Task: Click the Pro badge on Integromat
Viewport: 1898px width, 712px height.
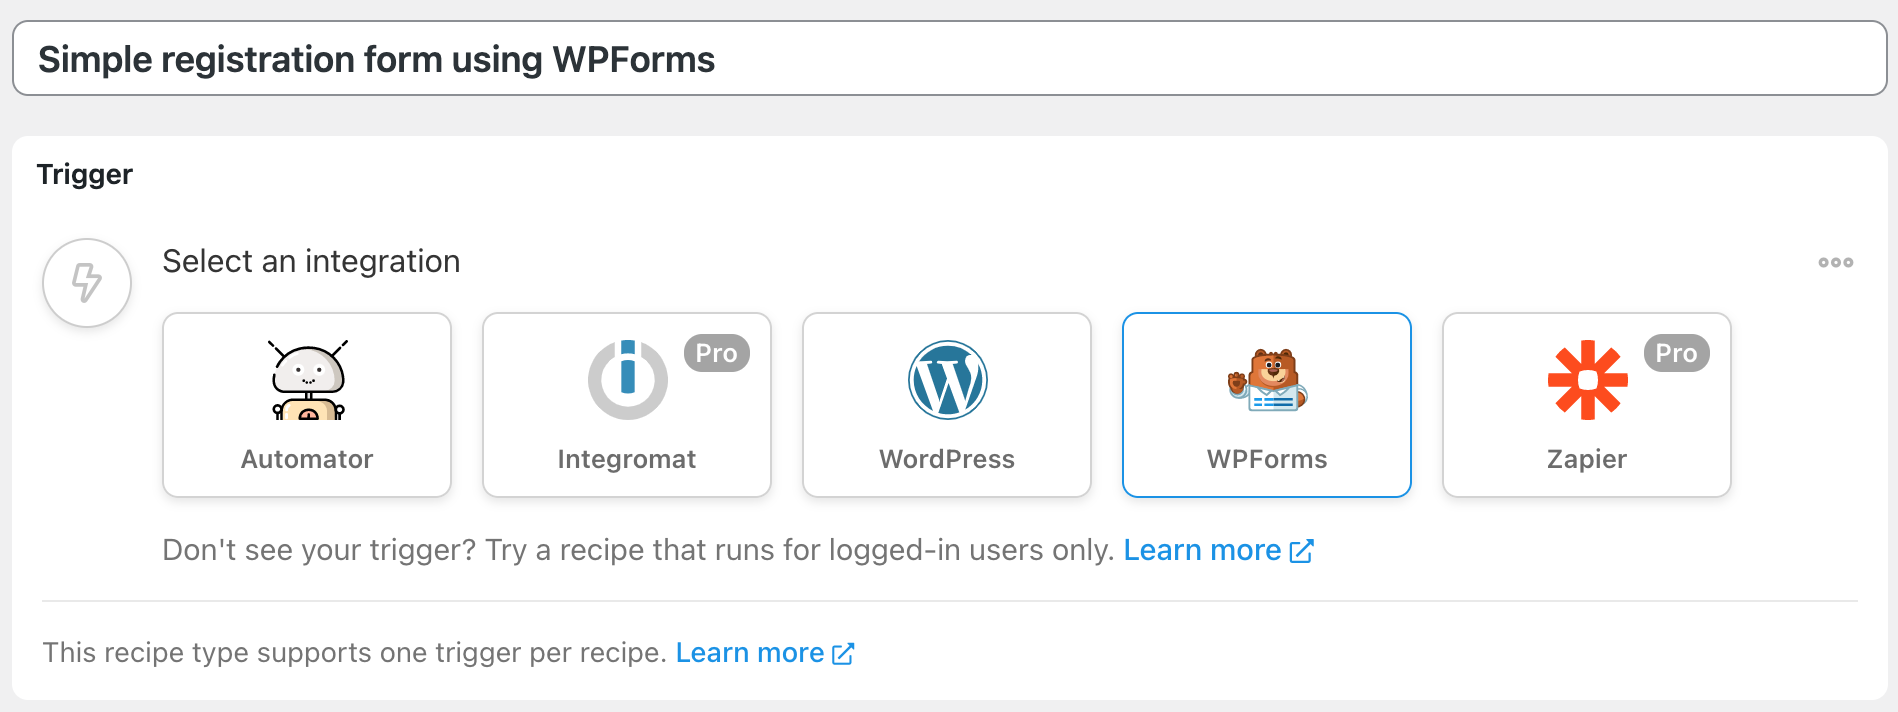Action: click(717, 353)
